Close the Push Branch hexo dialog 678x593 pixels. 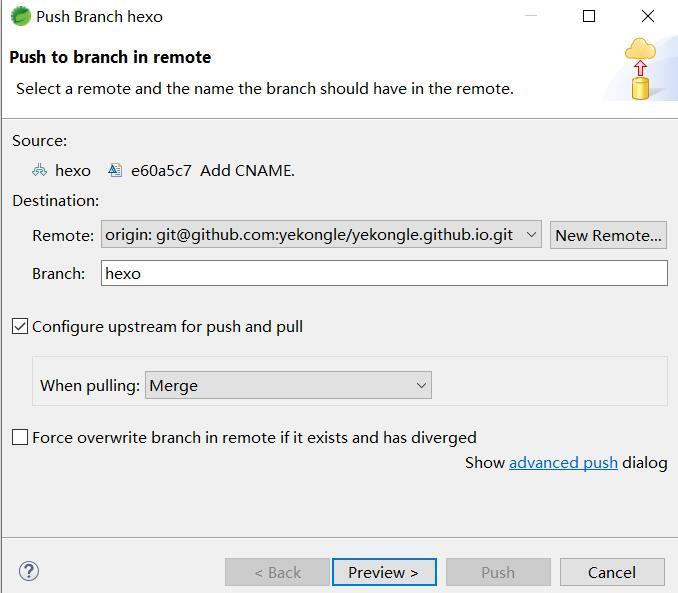click(648, 16)
